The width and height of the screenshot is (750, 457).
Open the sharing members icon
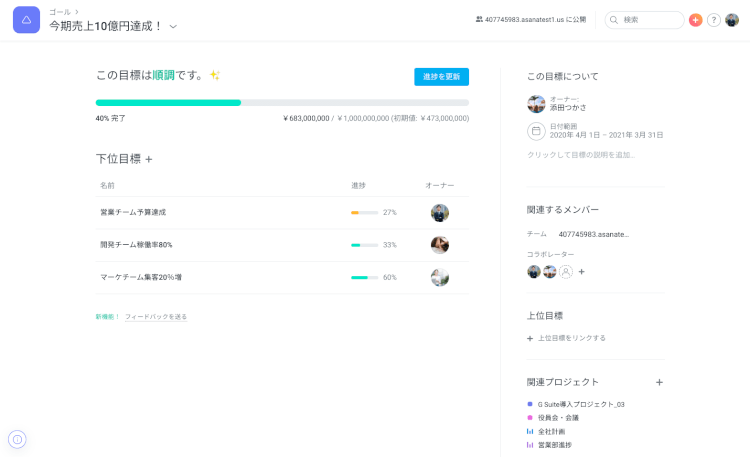tap(479, 20)
